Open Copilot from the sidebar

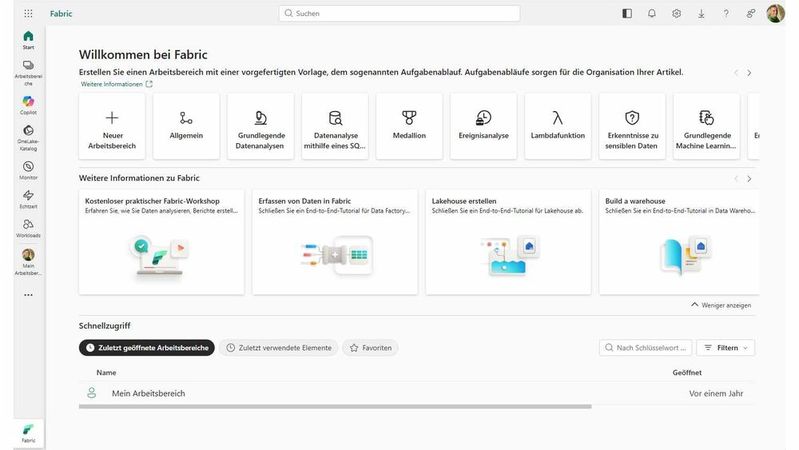(x=28, y=104)
